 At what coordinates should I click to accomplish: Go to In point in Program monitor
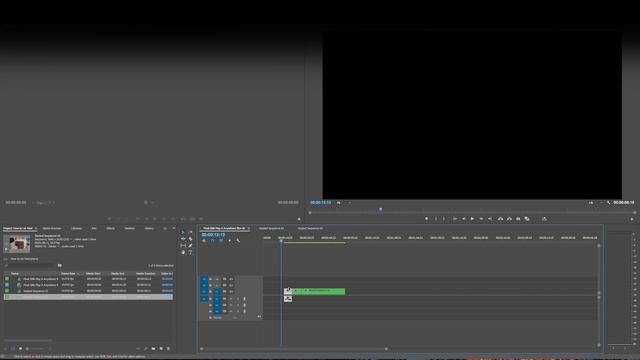tap(455, 219)
